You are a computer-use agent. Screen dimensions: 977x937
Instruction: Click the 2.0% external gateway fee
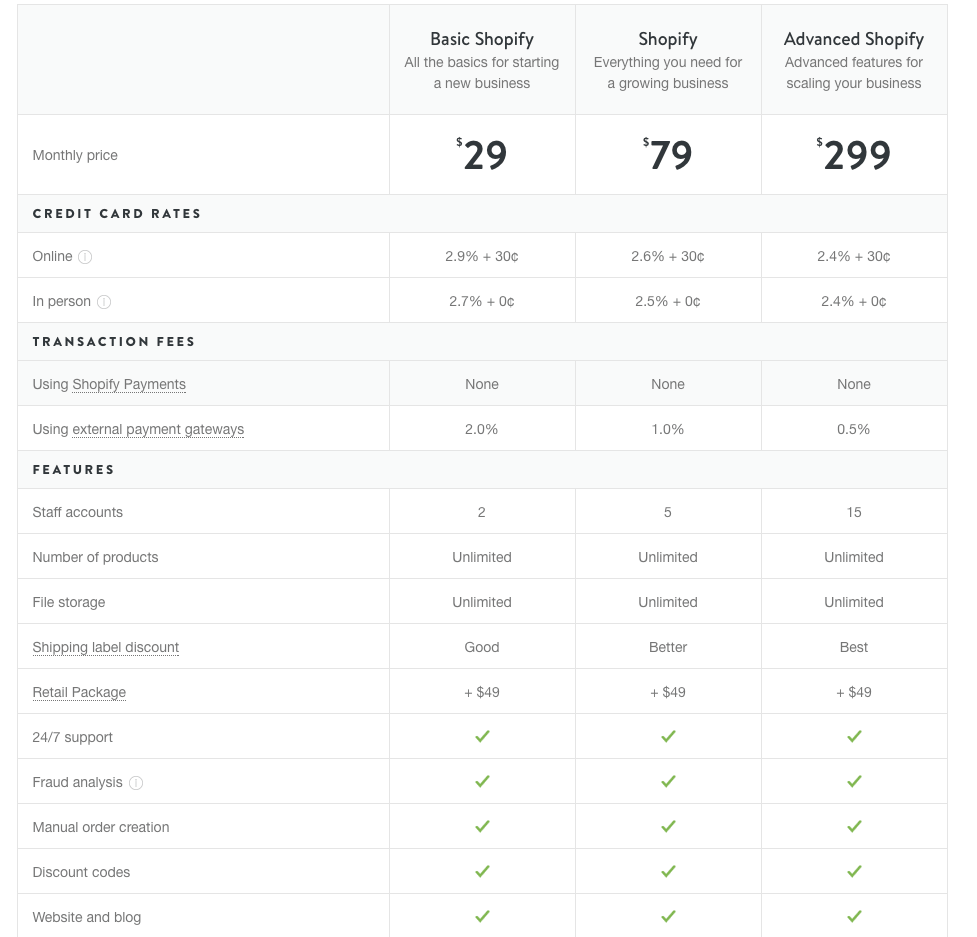pyautogui.click(x=482, y=429)
